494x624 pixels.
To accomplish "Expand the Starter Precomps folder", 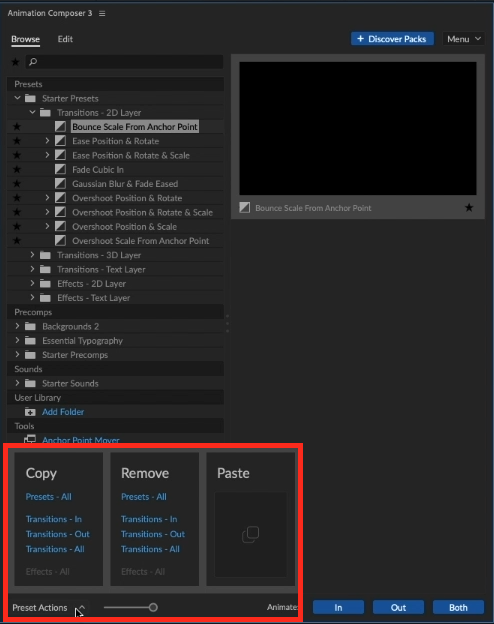I will pyautogui.click(x=17, y=354).
